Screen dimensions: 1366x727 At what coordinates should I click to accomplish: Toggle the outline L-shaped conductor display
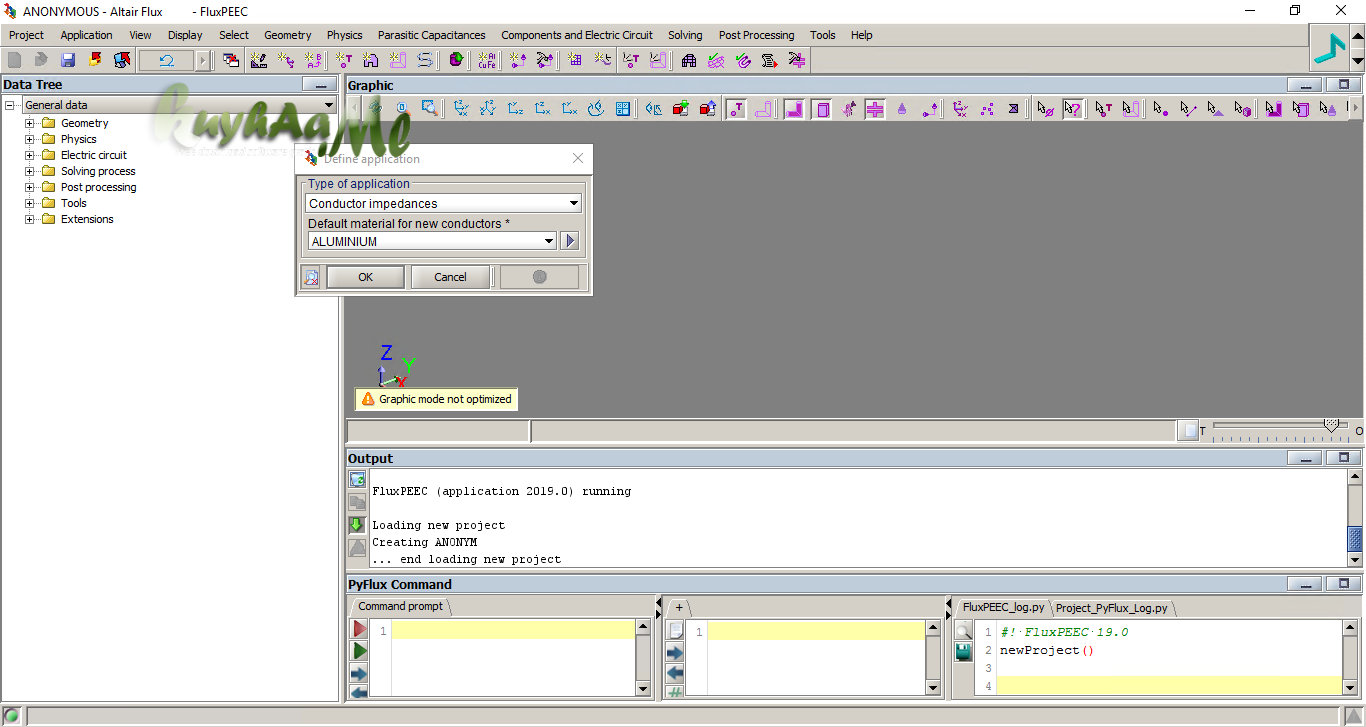tap(763, 108)
